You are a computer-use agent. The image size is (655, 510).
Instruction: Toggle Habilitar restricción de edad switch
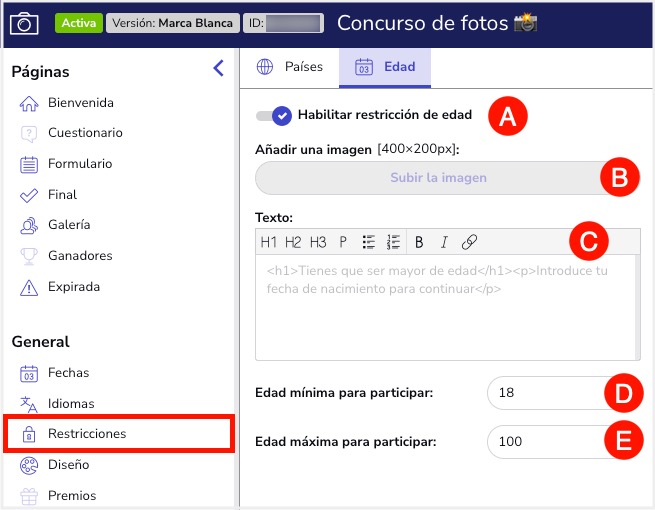coord(273,115)
